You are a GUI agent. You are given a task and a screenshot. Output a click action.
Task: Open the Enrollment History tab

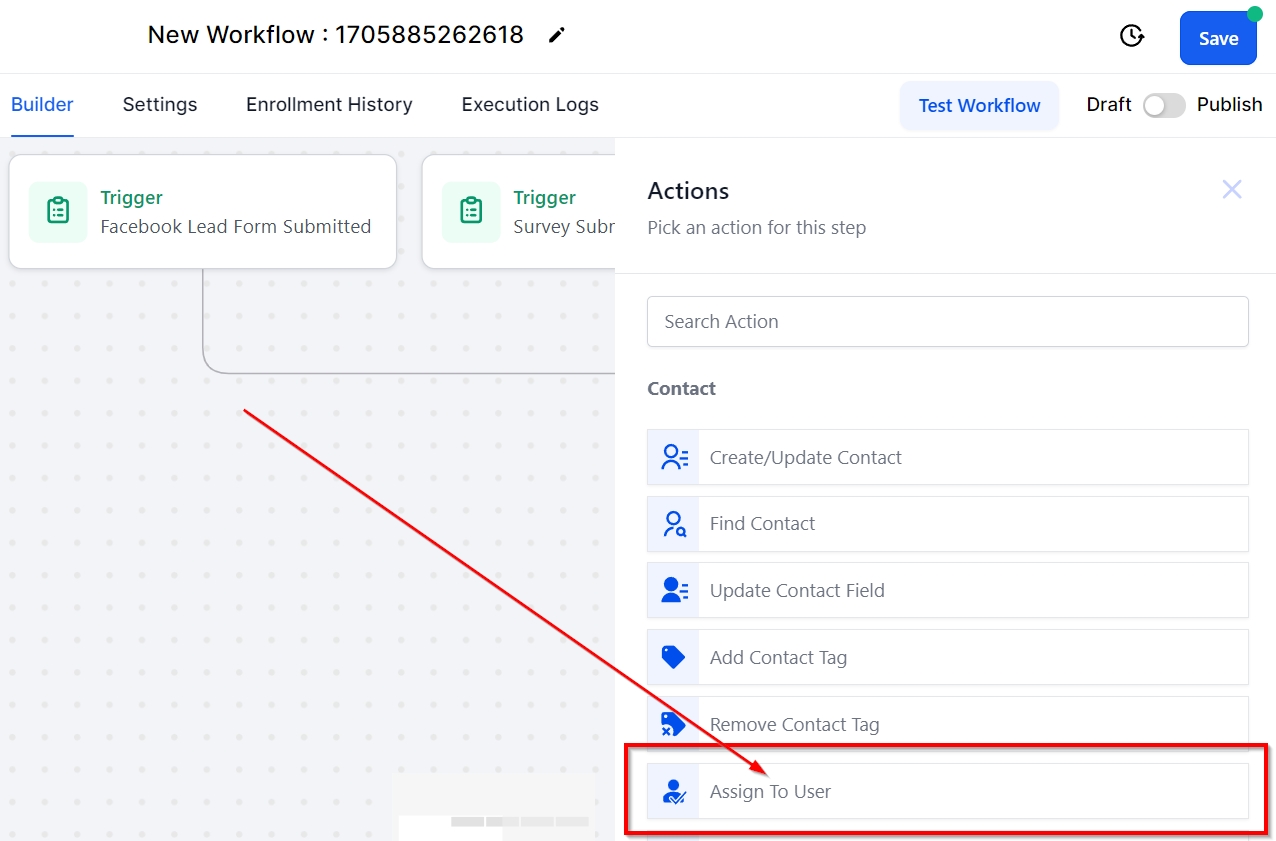pos(329,105)
